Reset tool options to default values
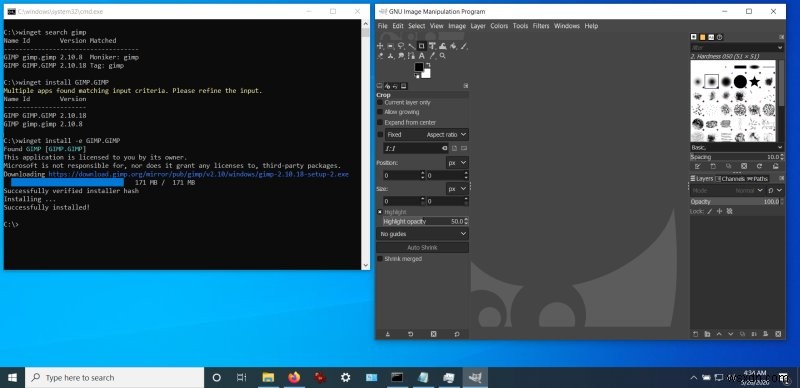 [x=457, y=334]
